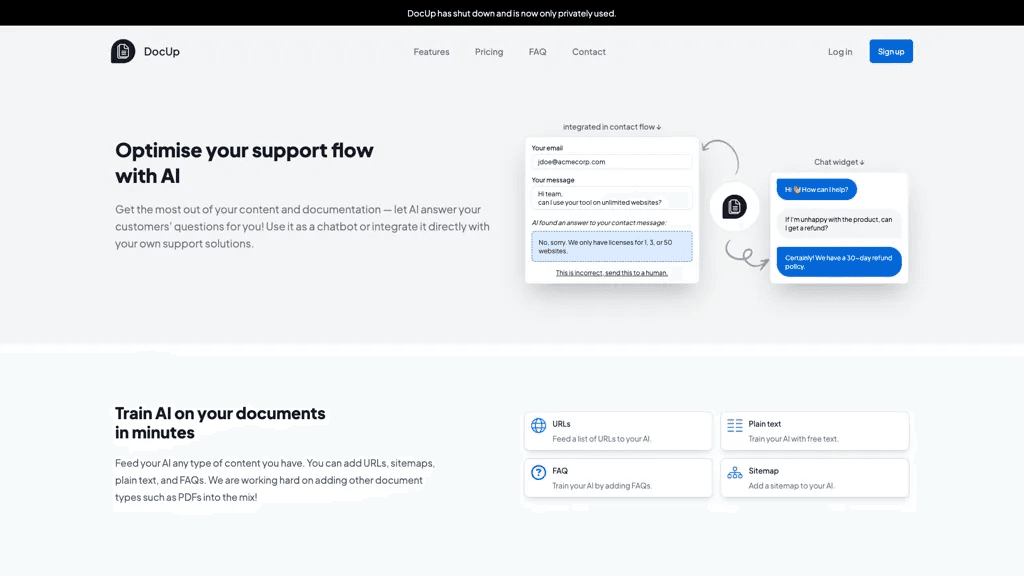The width and height of the screenshot is (1024, 576).
Task: Click the blue Sign up button
Action: [x=891, y=52]
